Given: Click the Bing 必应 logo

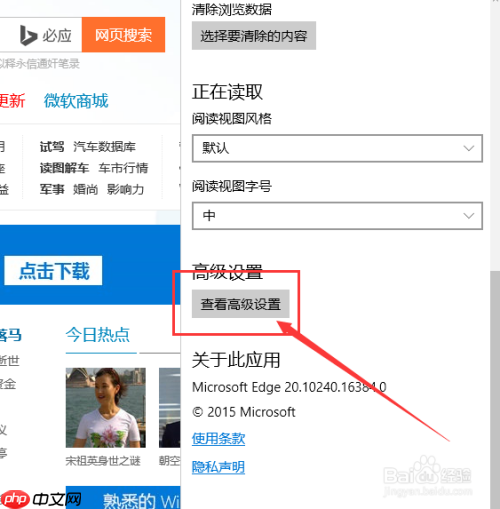Looking at the screenshot, I should point(46,35).
